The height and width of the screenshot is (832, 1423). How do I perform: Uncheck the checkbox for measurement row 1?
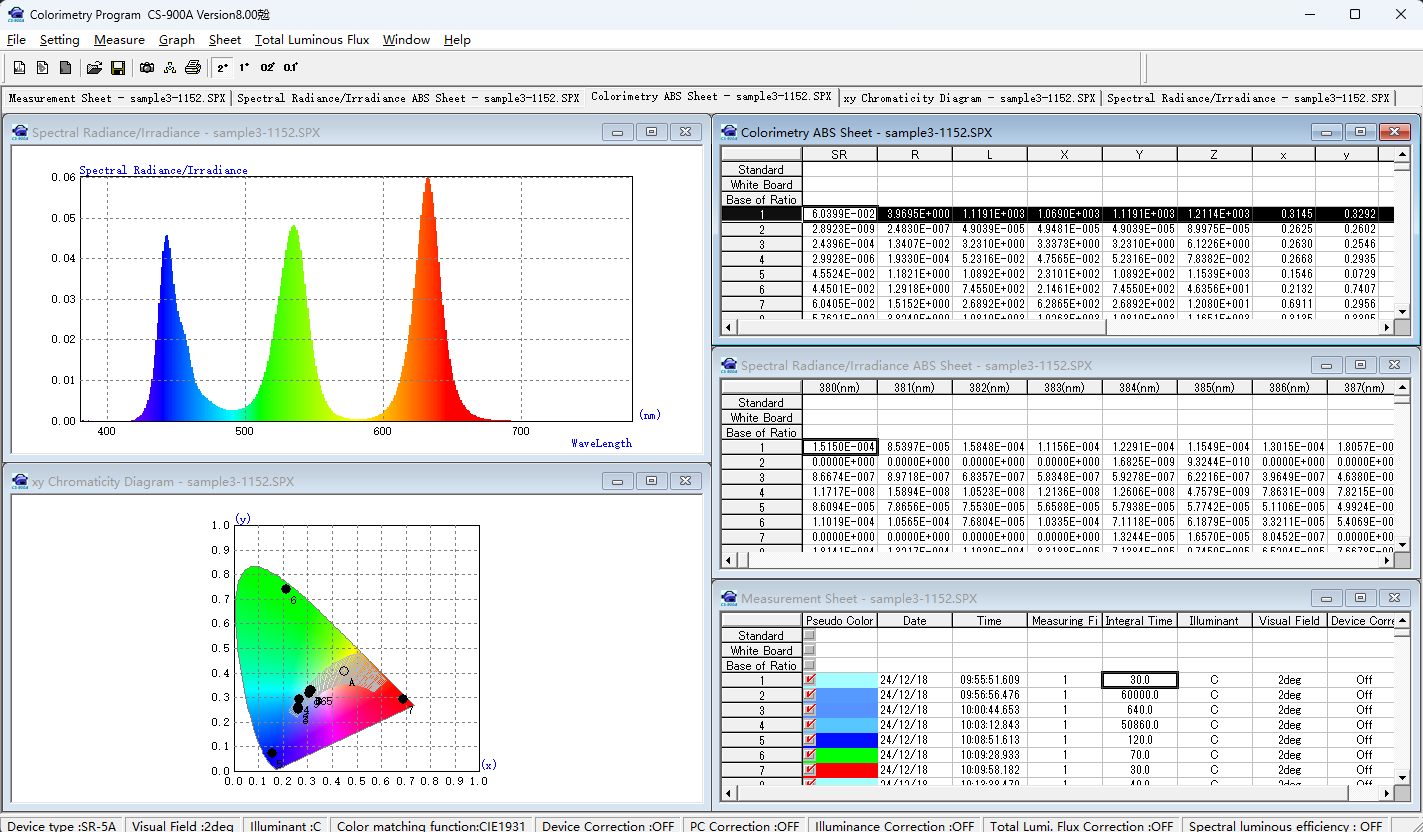click(x=810, y=680)
